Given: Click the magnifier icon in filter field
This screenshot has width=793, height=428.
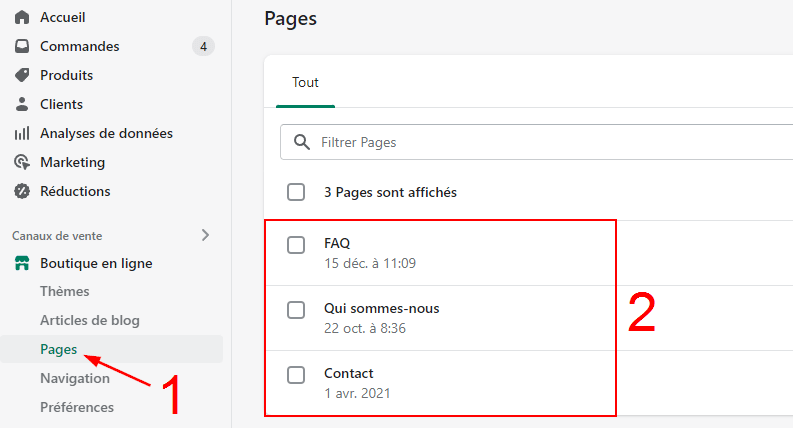Looking at the screenshot, I should 301,142.
